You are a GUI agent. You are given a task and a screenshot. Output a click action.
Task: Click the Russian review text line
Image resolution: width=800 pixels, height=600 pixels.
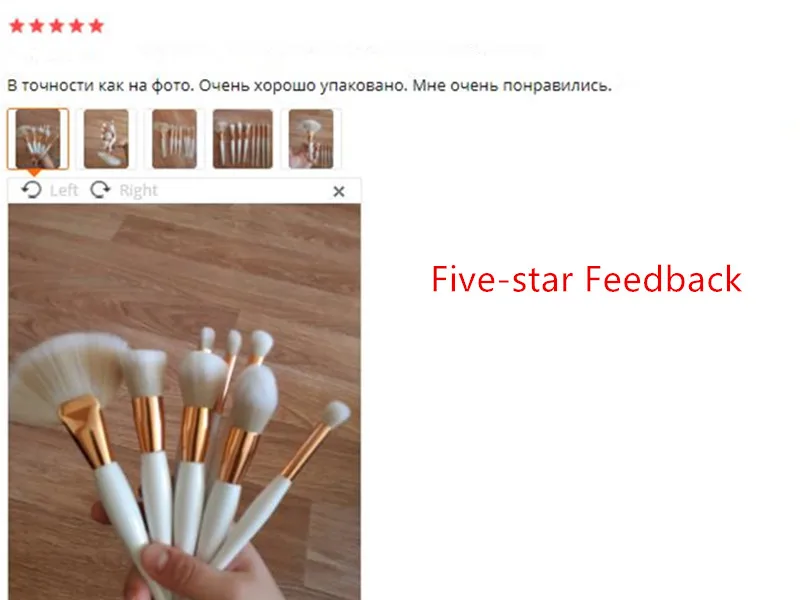[309, 85]
